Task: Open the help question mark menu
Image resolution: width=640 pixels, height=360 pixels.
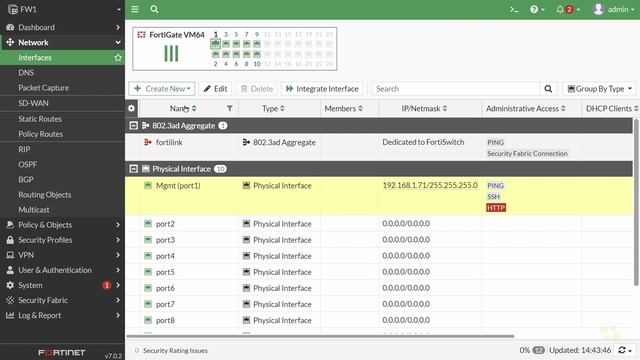Action: (x=537, y=9)
